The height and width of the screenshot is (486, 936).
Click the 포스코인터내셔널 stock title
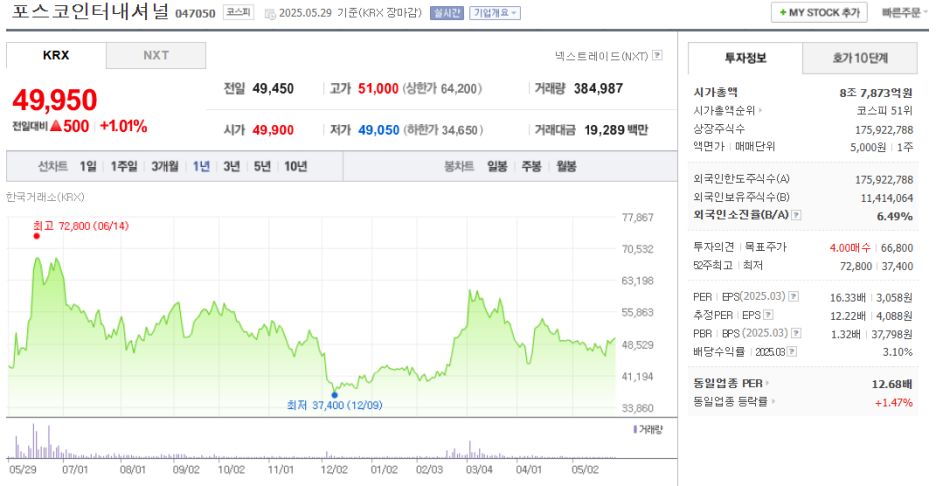coord(90,11)
